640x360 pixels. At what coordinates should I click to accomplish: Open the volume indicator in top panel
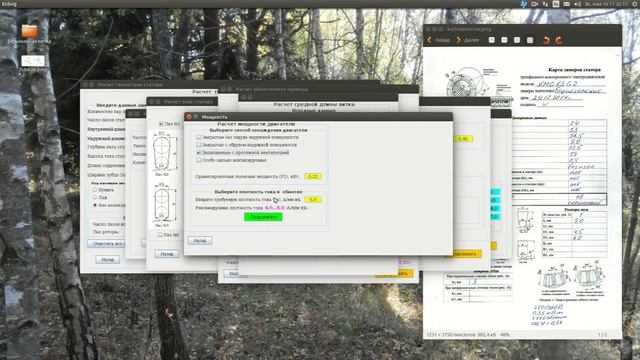click(577, 4)
